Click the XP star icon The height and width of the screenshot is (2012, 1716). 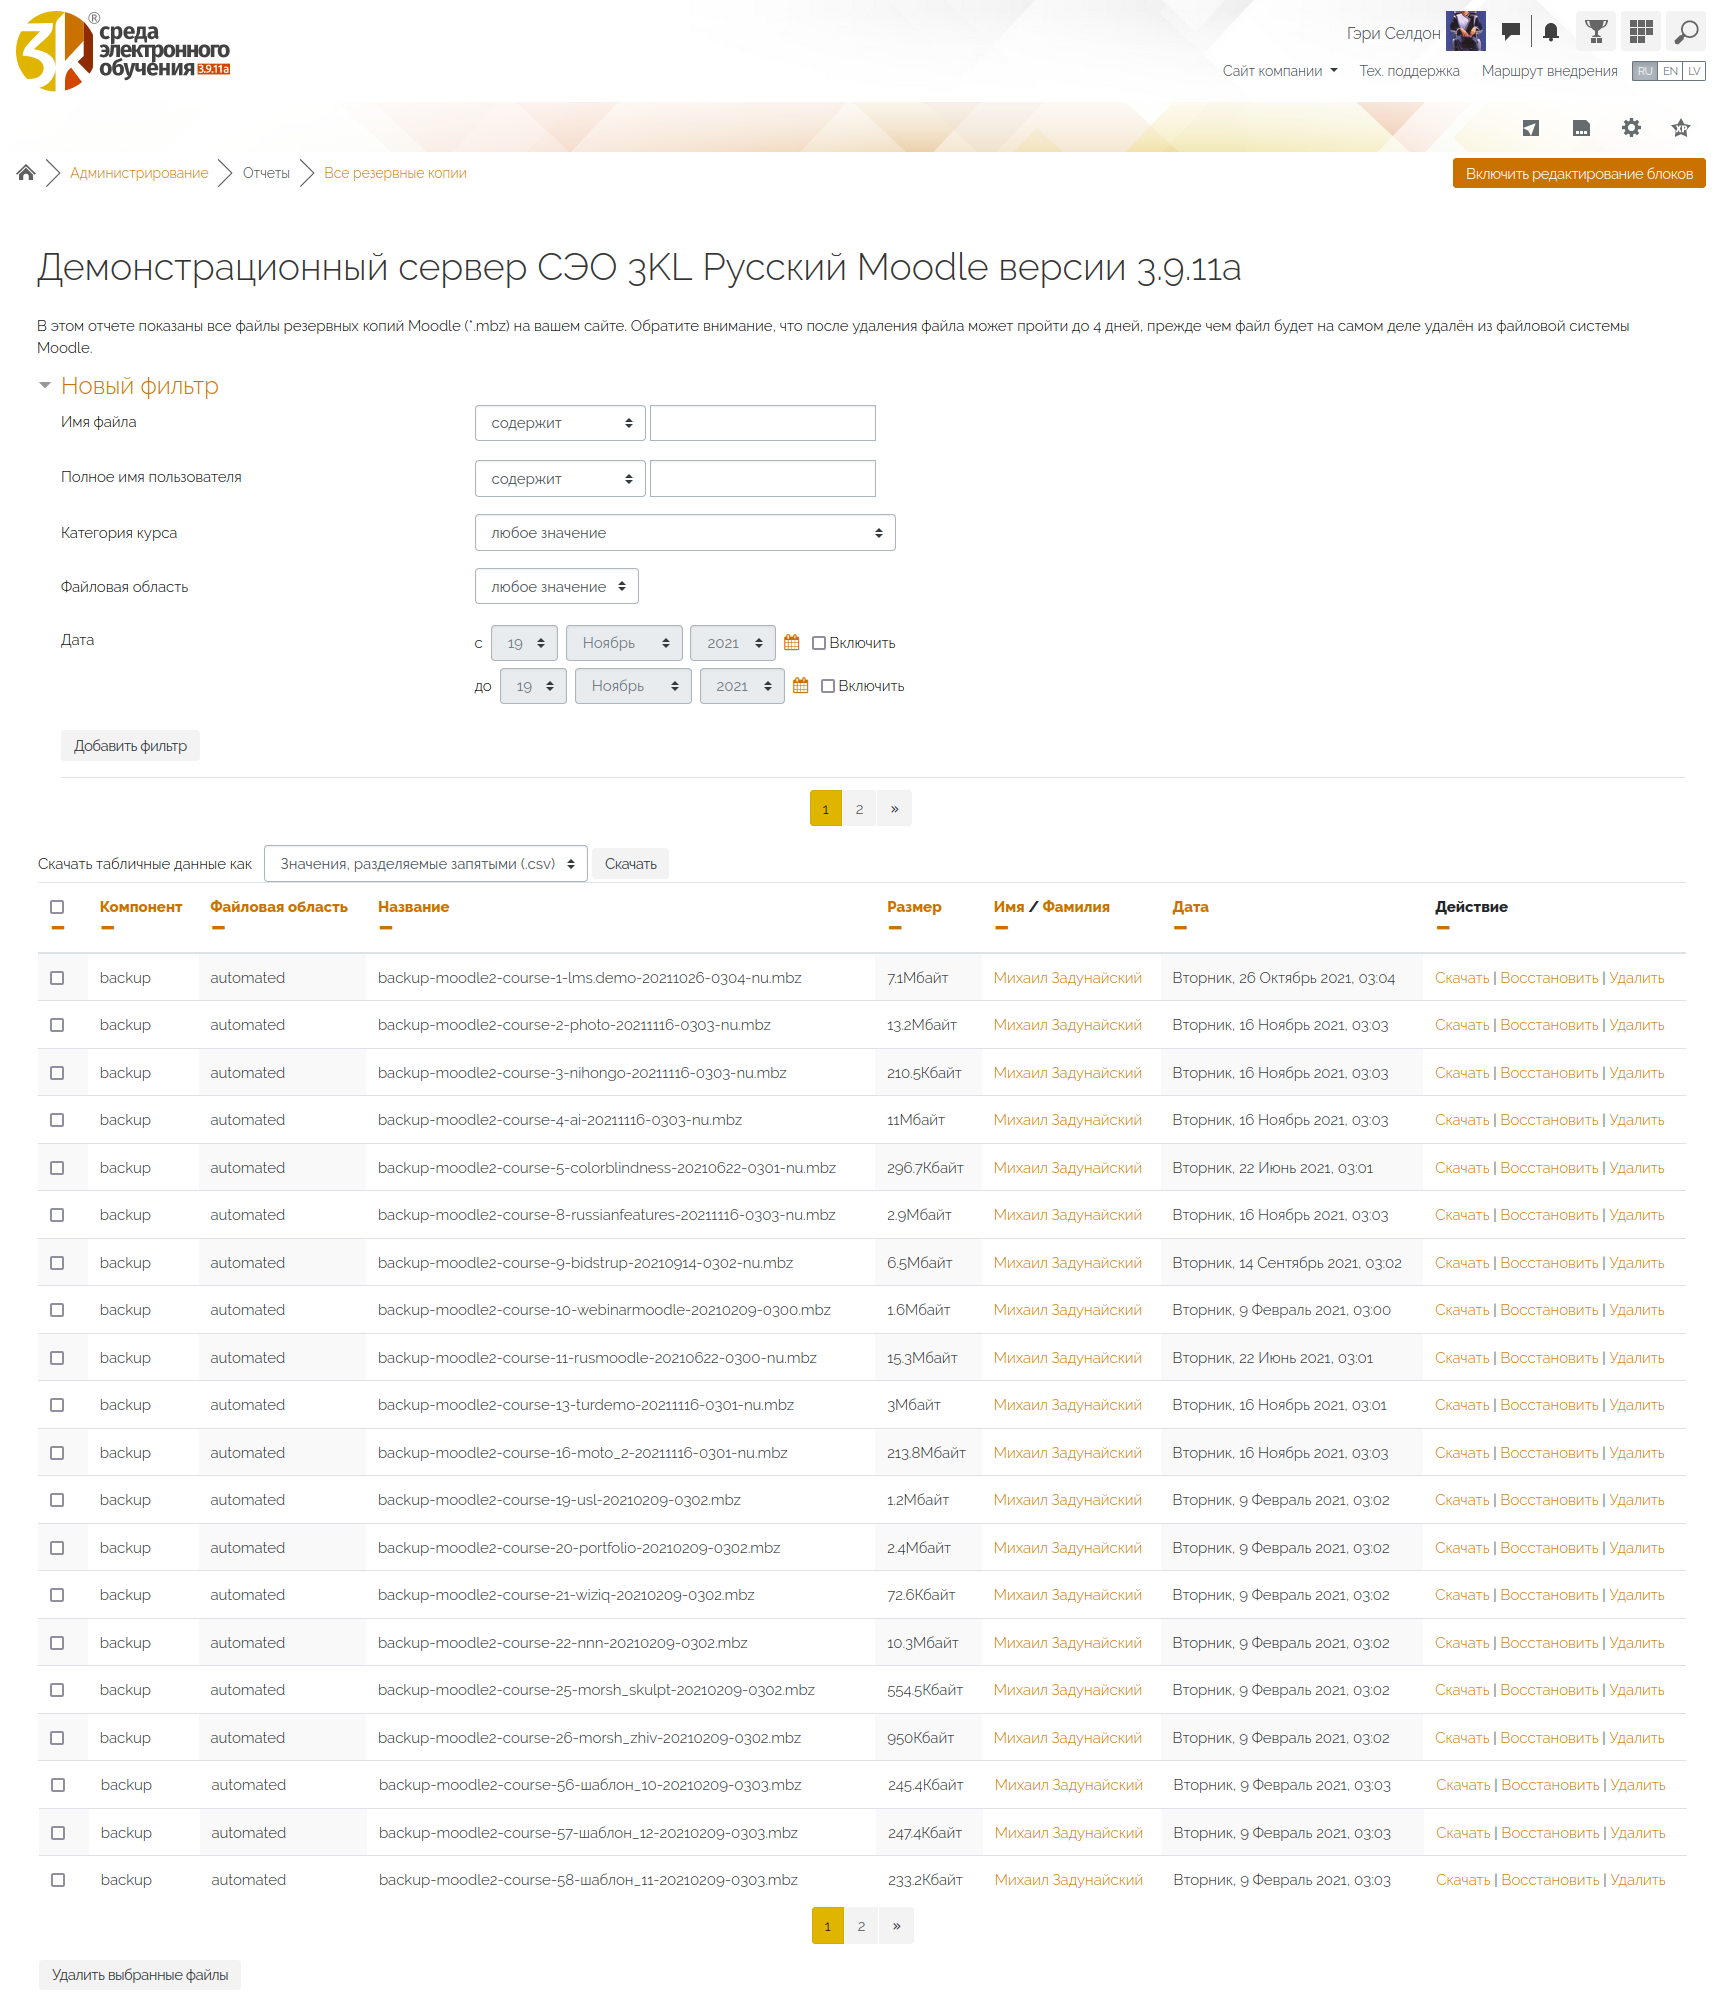pyautogui.click(x=1681, y=128)
